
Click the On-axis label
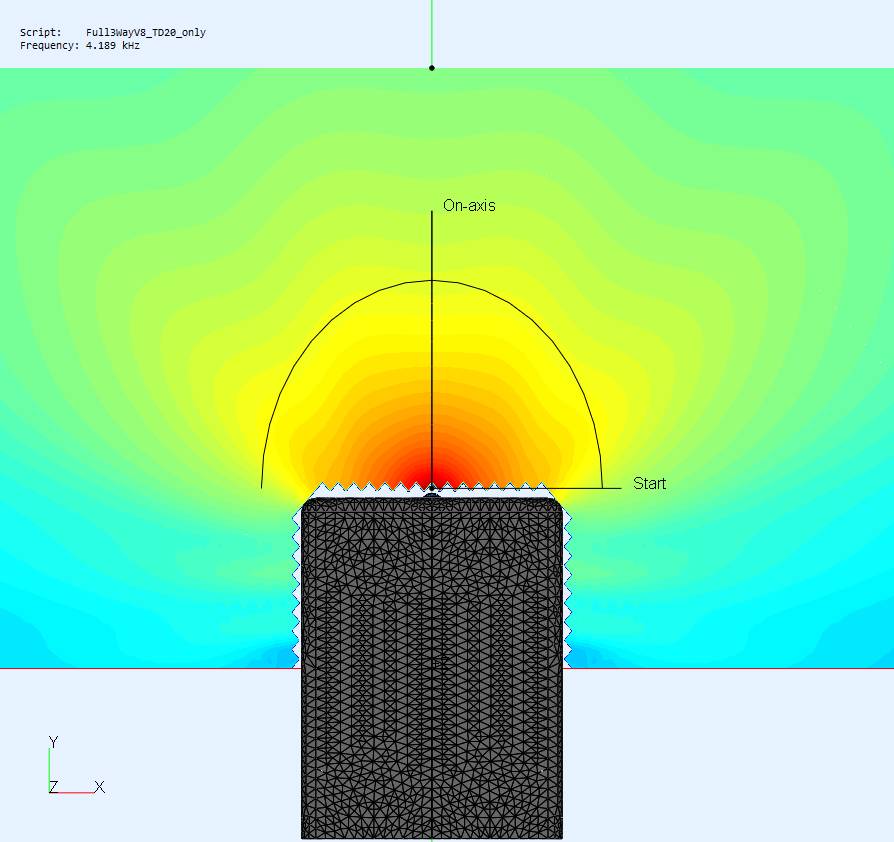(469, 206)
